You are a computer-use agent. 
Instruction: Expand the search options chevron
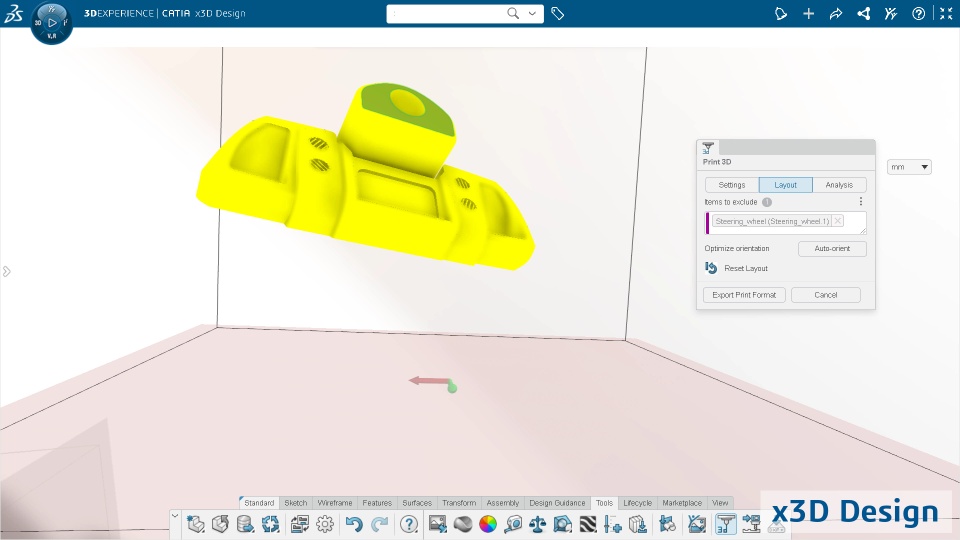click(x=532, y=13)
